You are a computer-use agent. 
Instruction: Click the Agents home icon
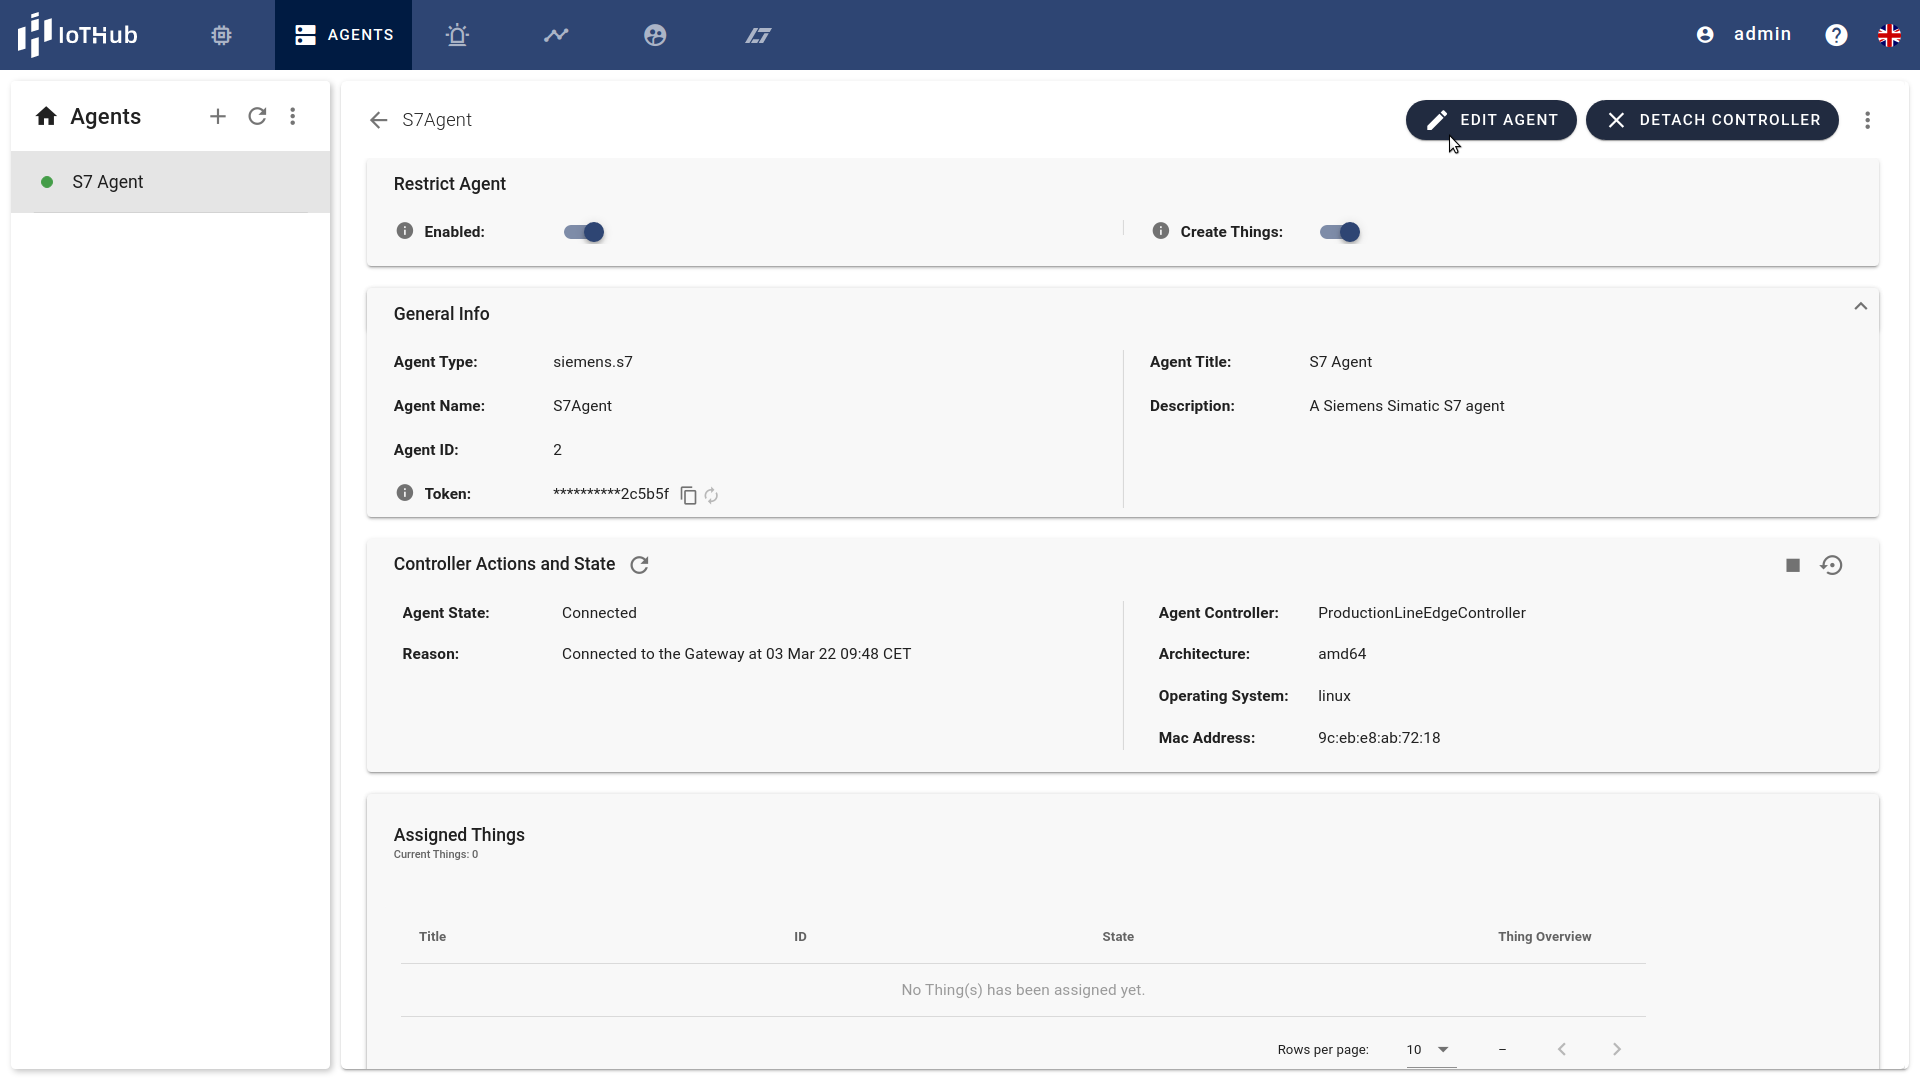pyautogui.click(x=46, y=117)
